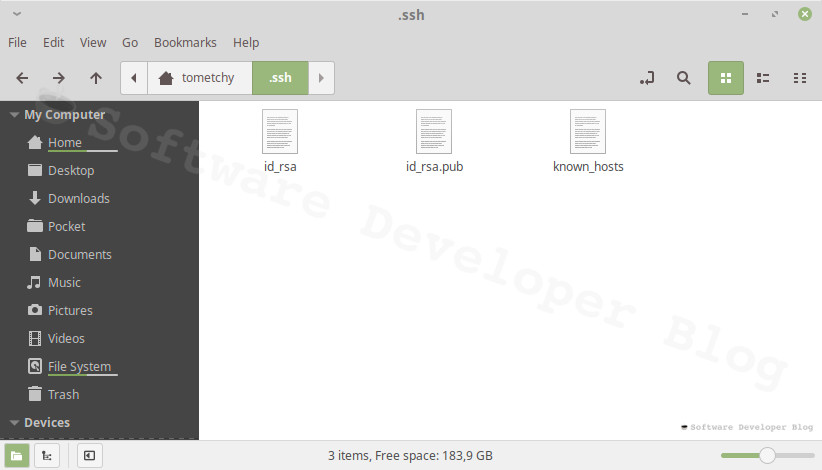Toggle location entry mode icon
This screenshot has height=470, width=822.
[647, 78]
